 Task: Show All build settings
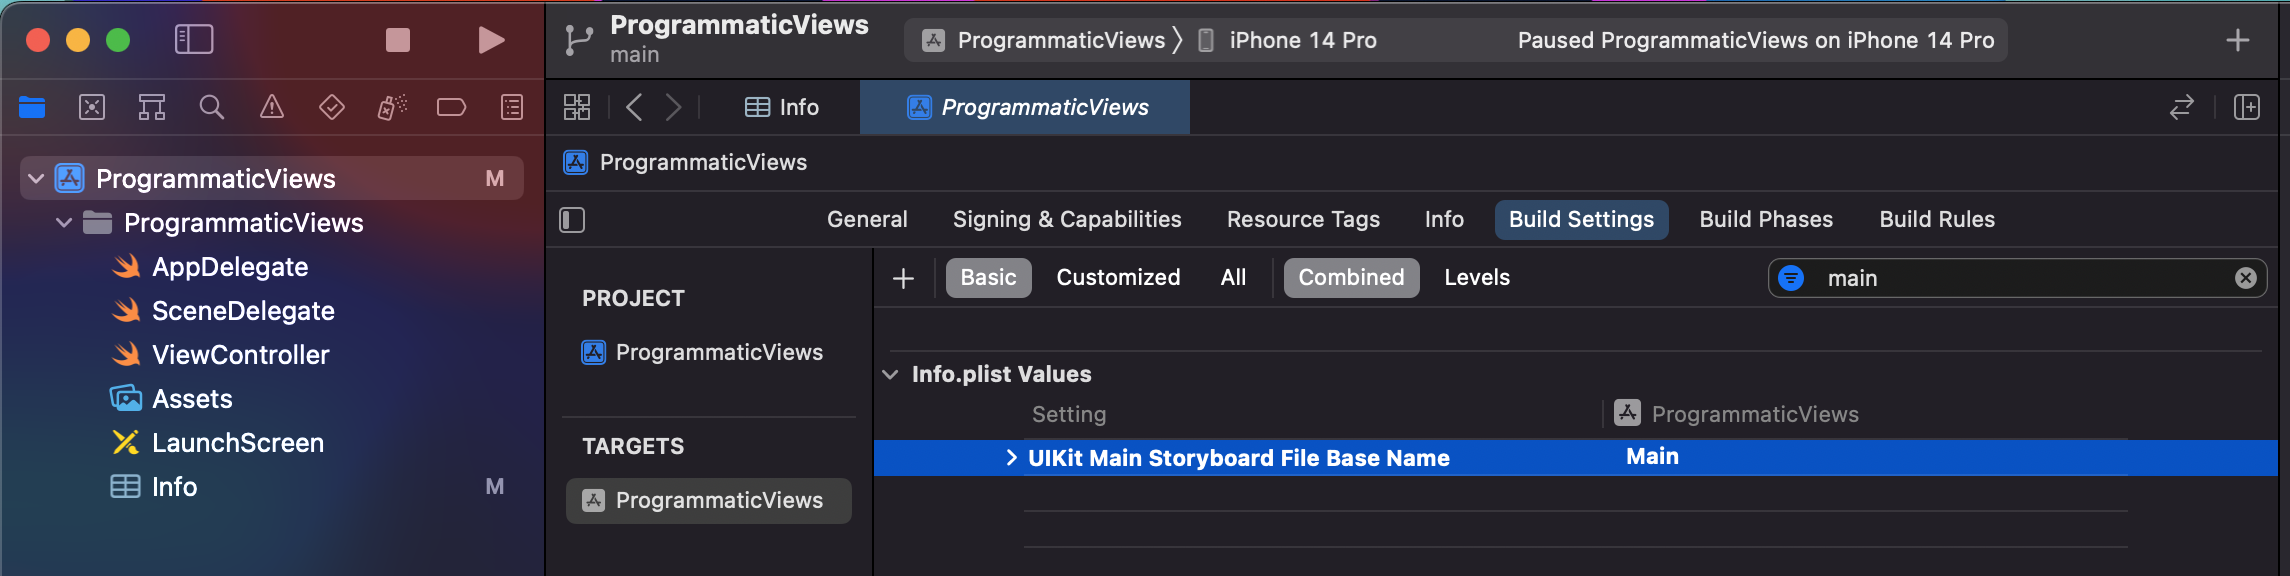[1233, 278]
